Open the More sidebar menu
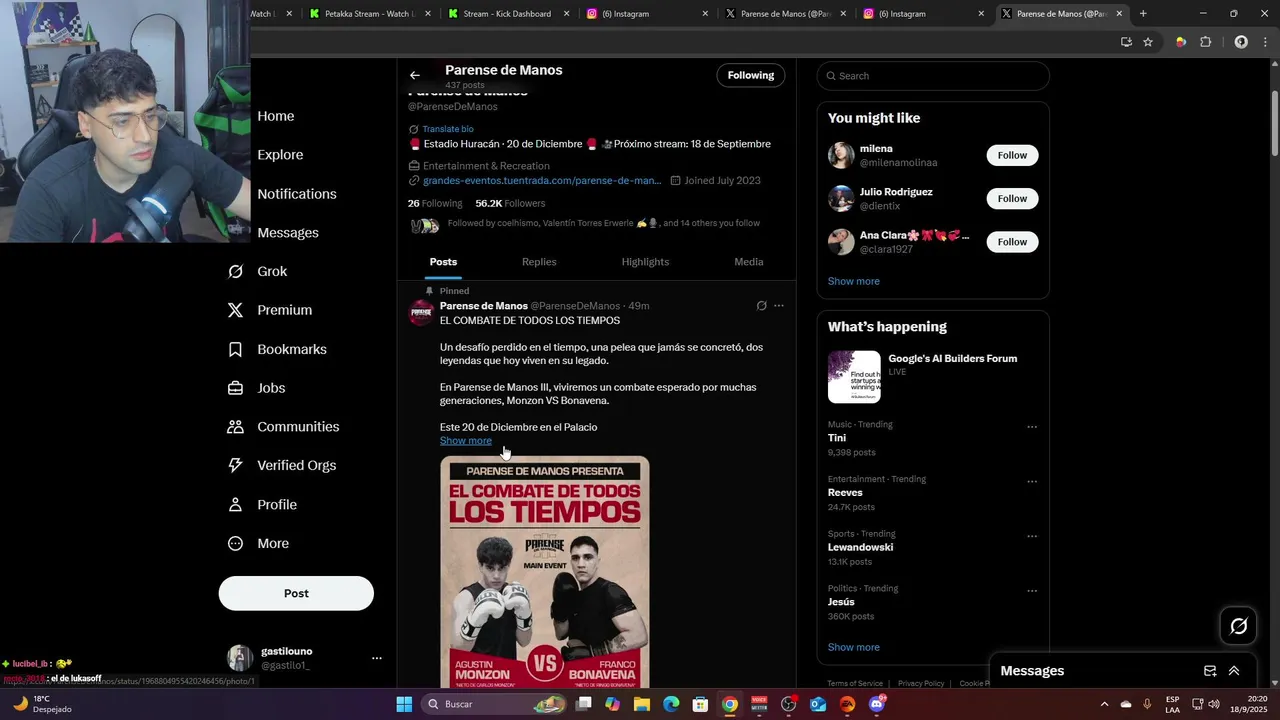 (x=258, y=544)
